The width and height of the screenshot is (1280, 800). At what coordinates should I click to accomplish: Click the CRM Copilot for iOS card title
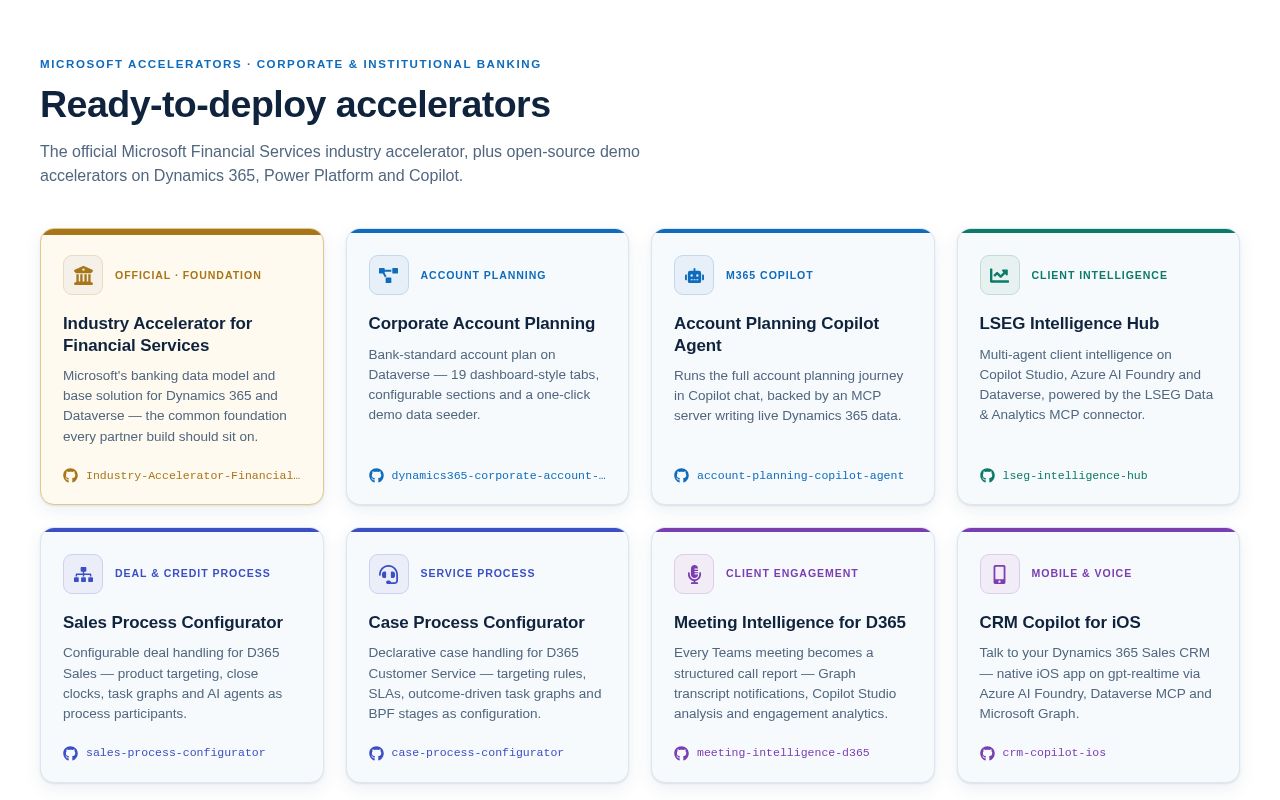point(1060,623)
